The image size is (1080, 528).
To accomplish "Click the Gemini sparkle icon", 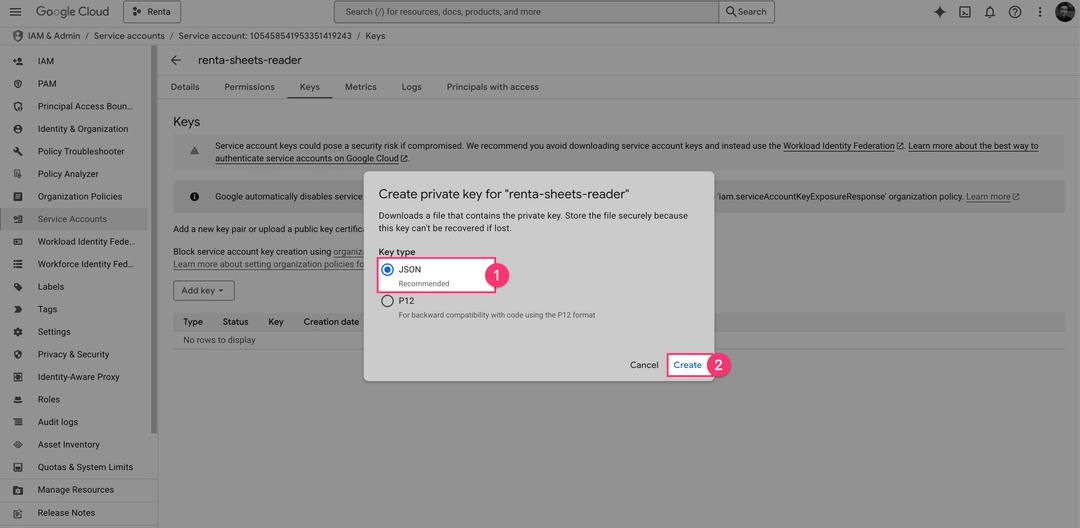I will click(939, 12).
